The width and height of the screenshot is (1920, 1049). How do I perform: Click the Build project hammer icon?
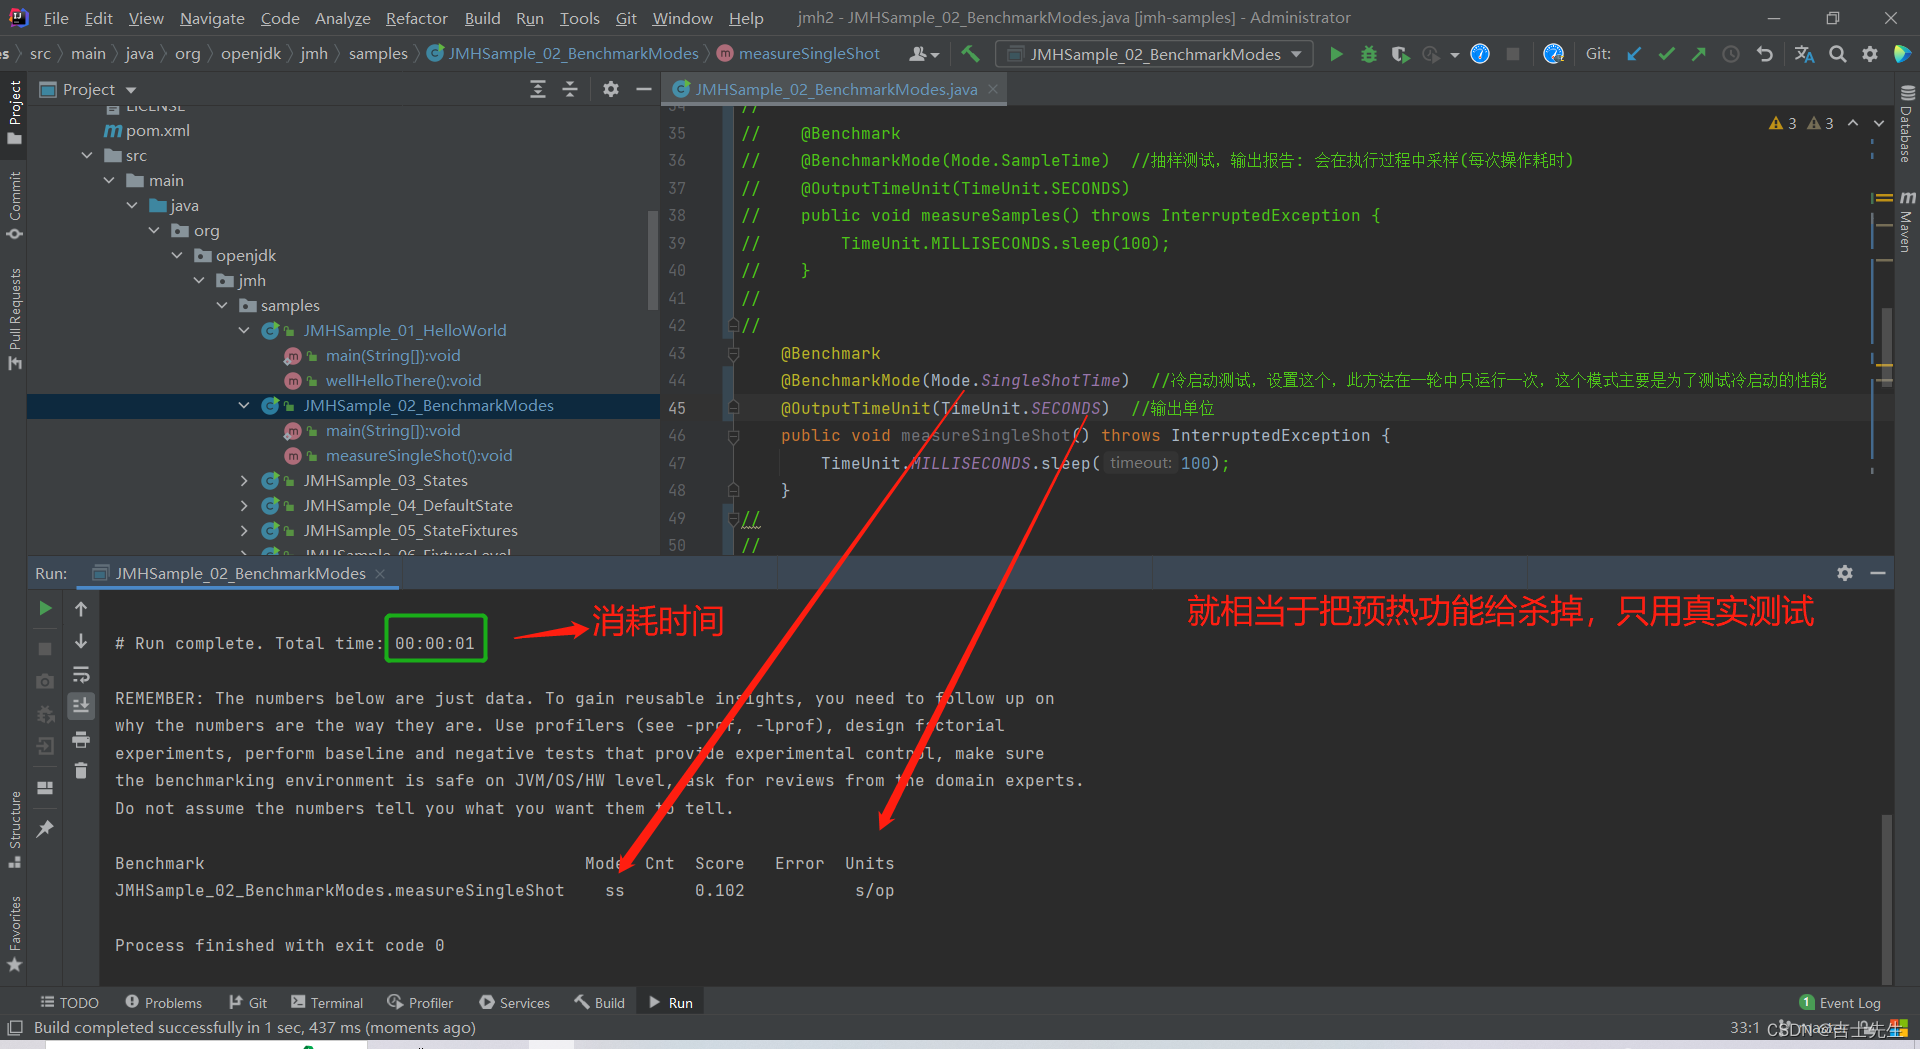[x=970, y=54]
